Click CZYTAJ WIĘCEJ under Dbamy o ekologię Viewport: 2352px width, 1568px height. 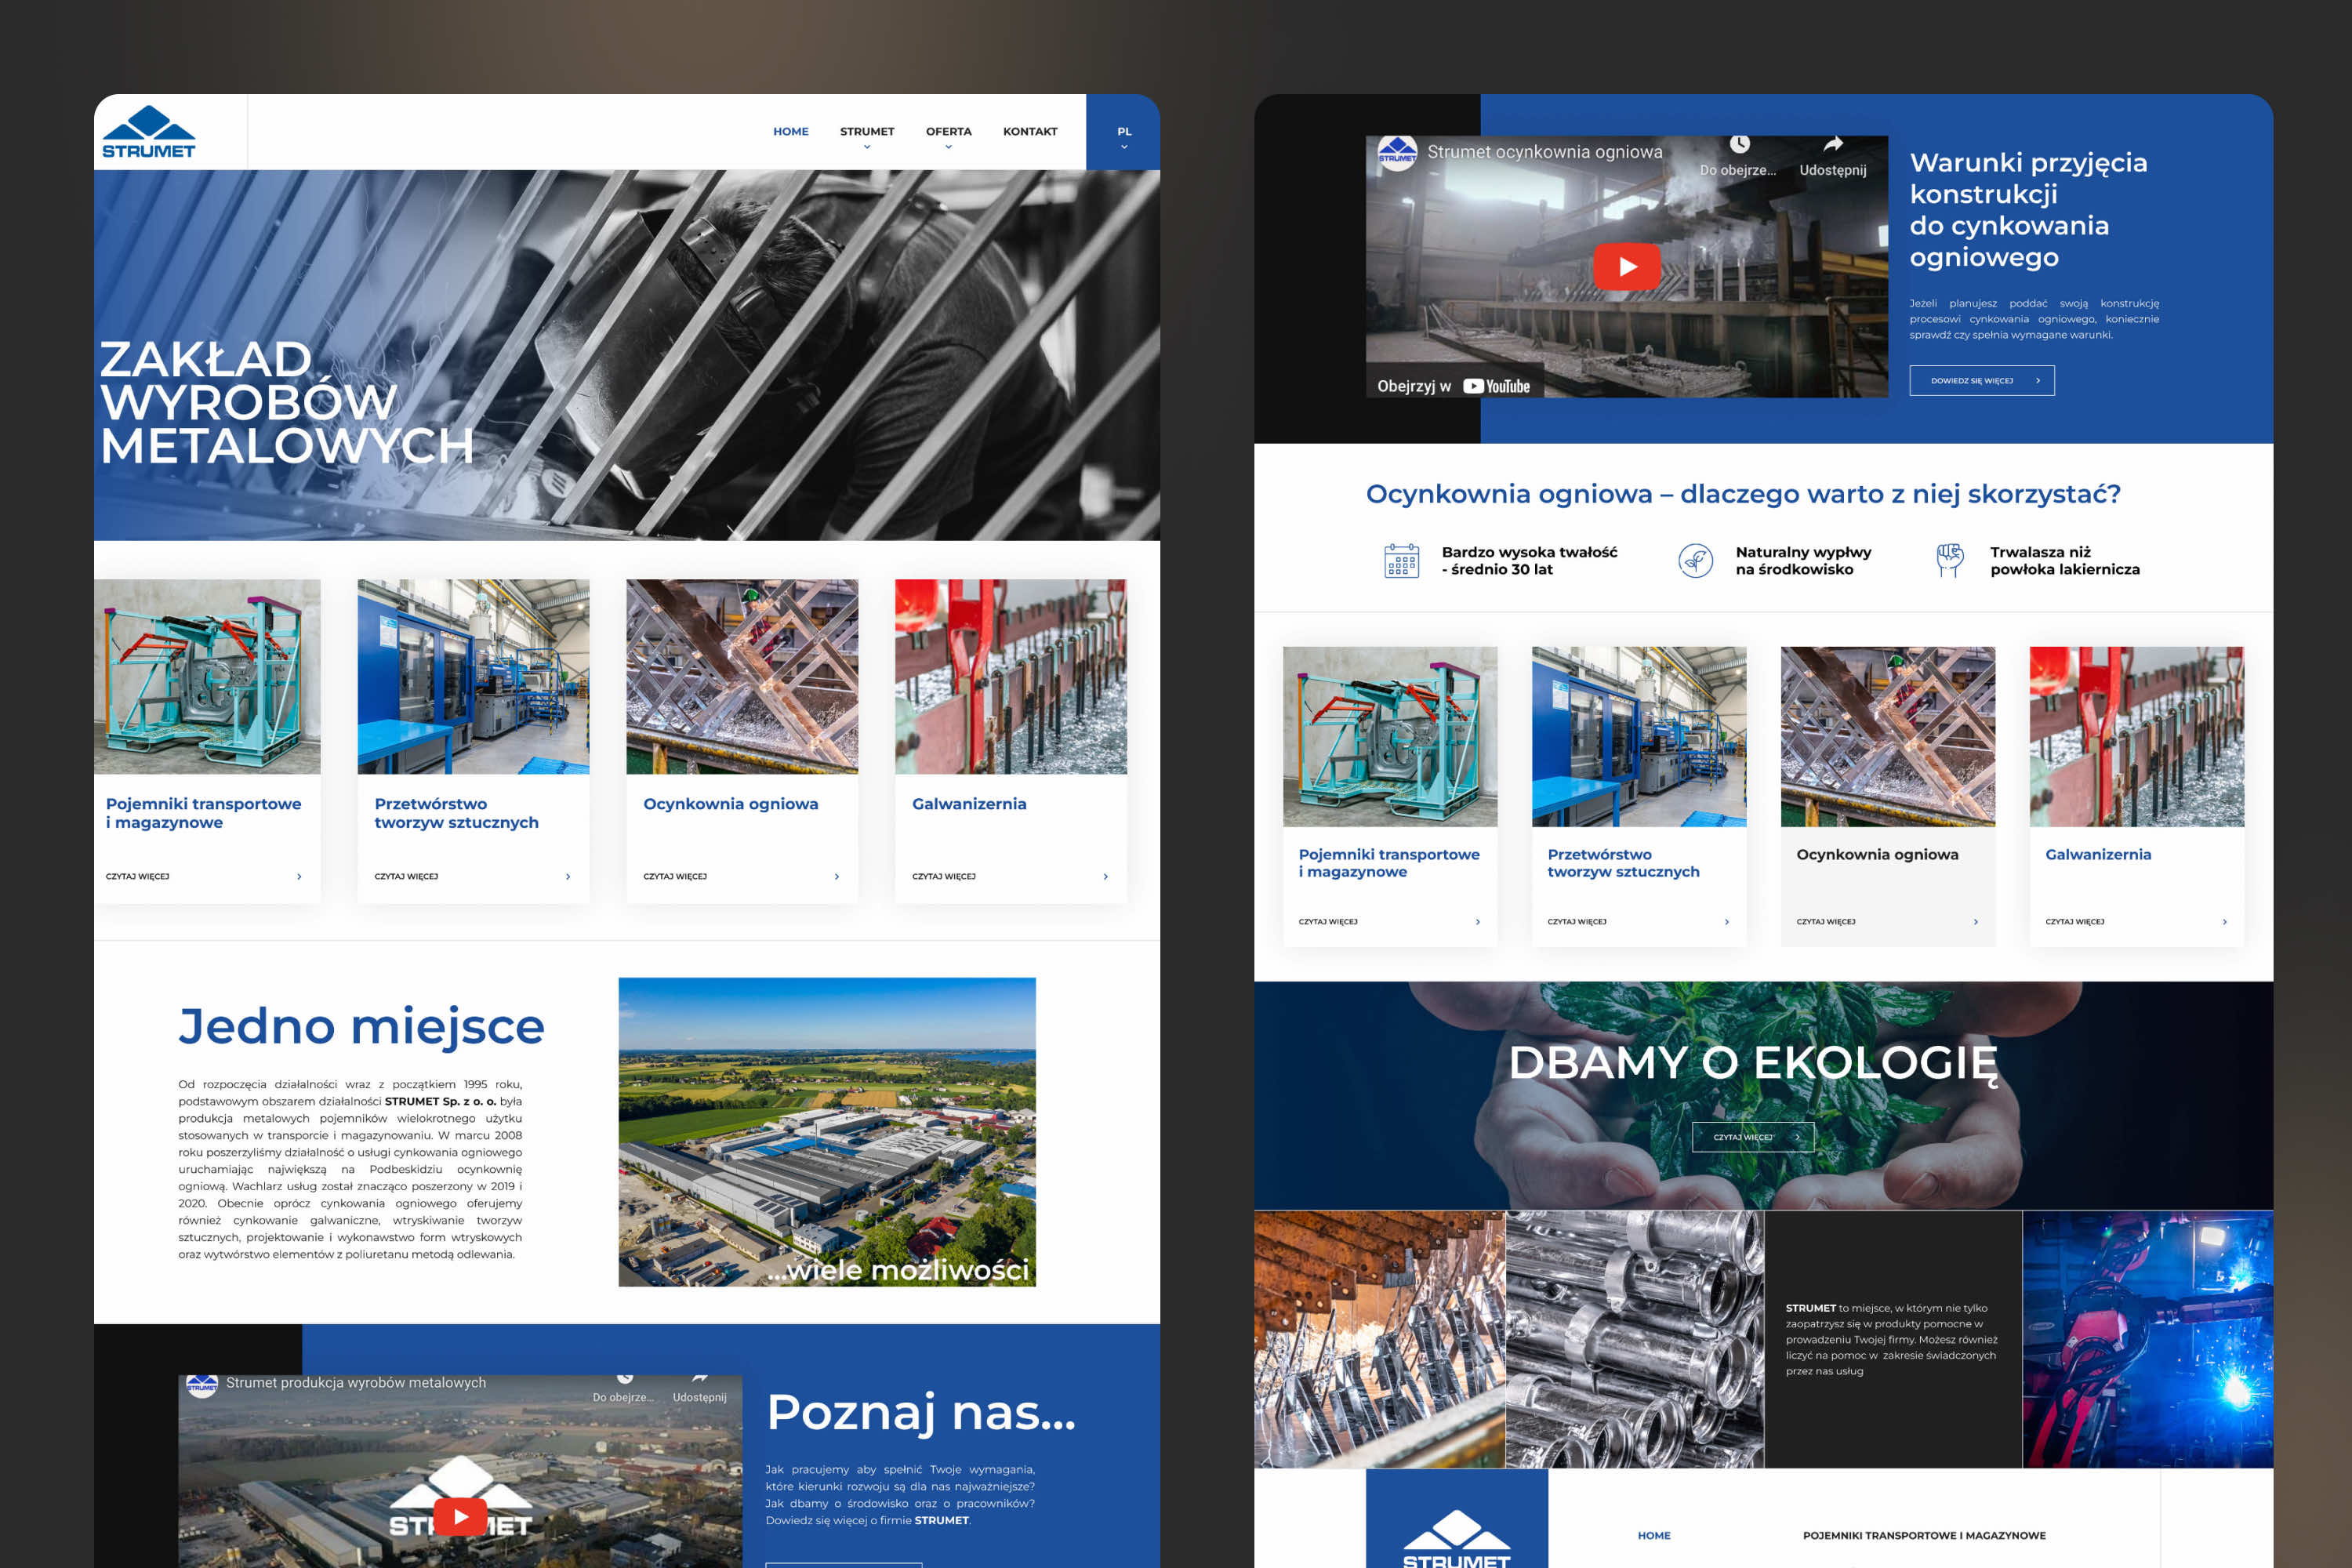click(1752, 1137)
